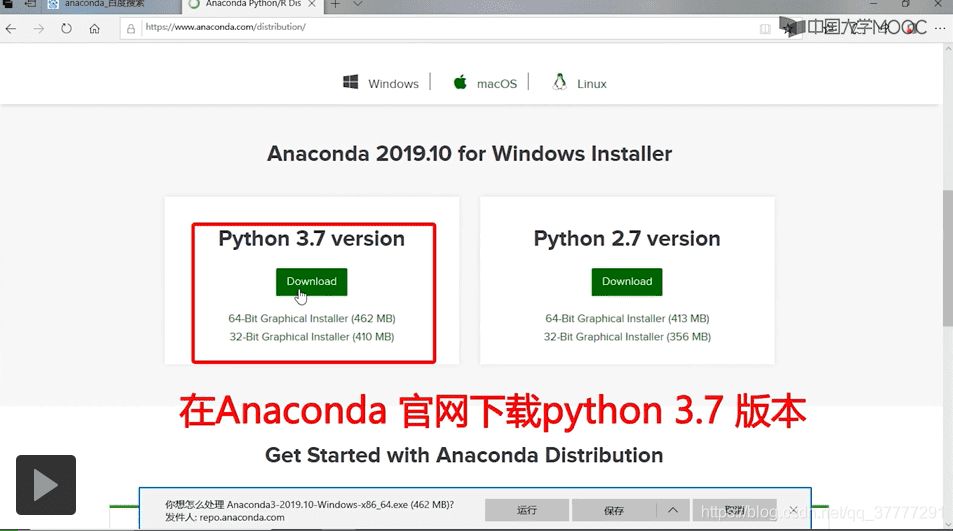This screenshot has height=531, width=953.
Task: Click the Python 2.7 version heading
Action: tap(627, 239)
